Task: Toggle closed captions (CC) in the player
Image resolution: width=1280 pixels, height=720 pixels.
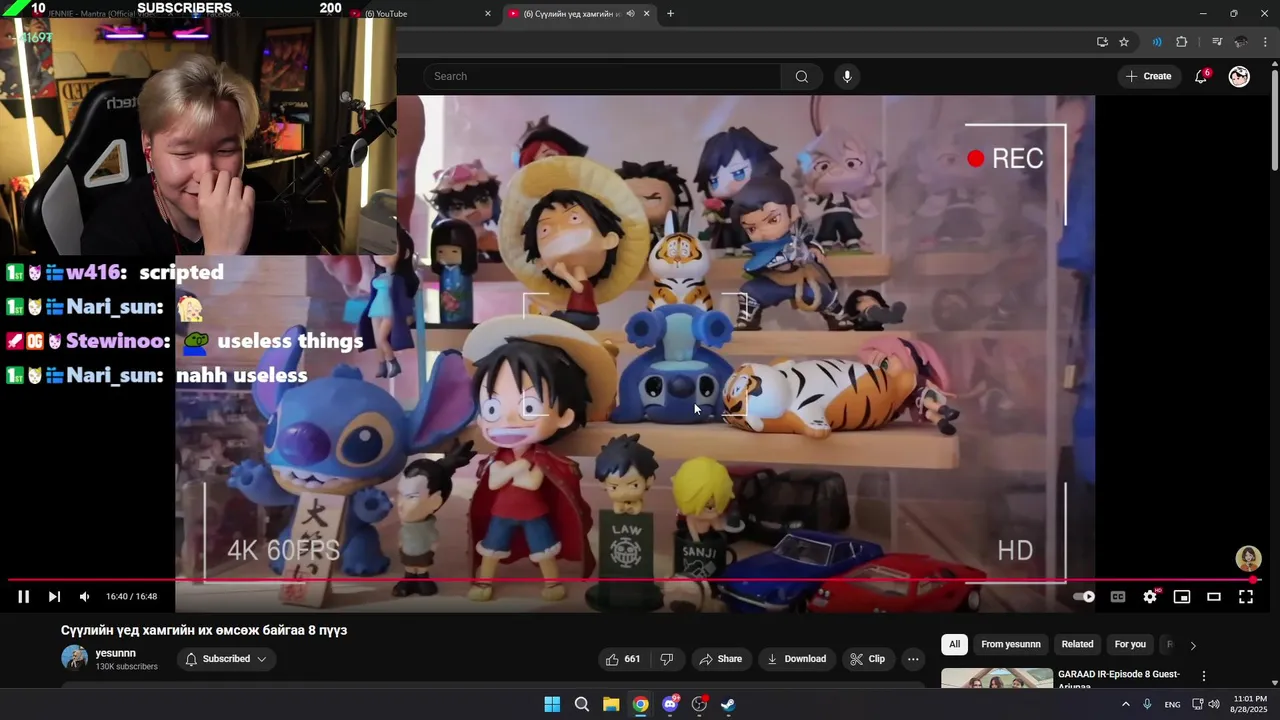Action: (x=1118, y=597)
